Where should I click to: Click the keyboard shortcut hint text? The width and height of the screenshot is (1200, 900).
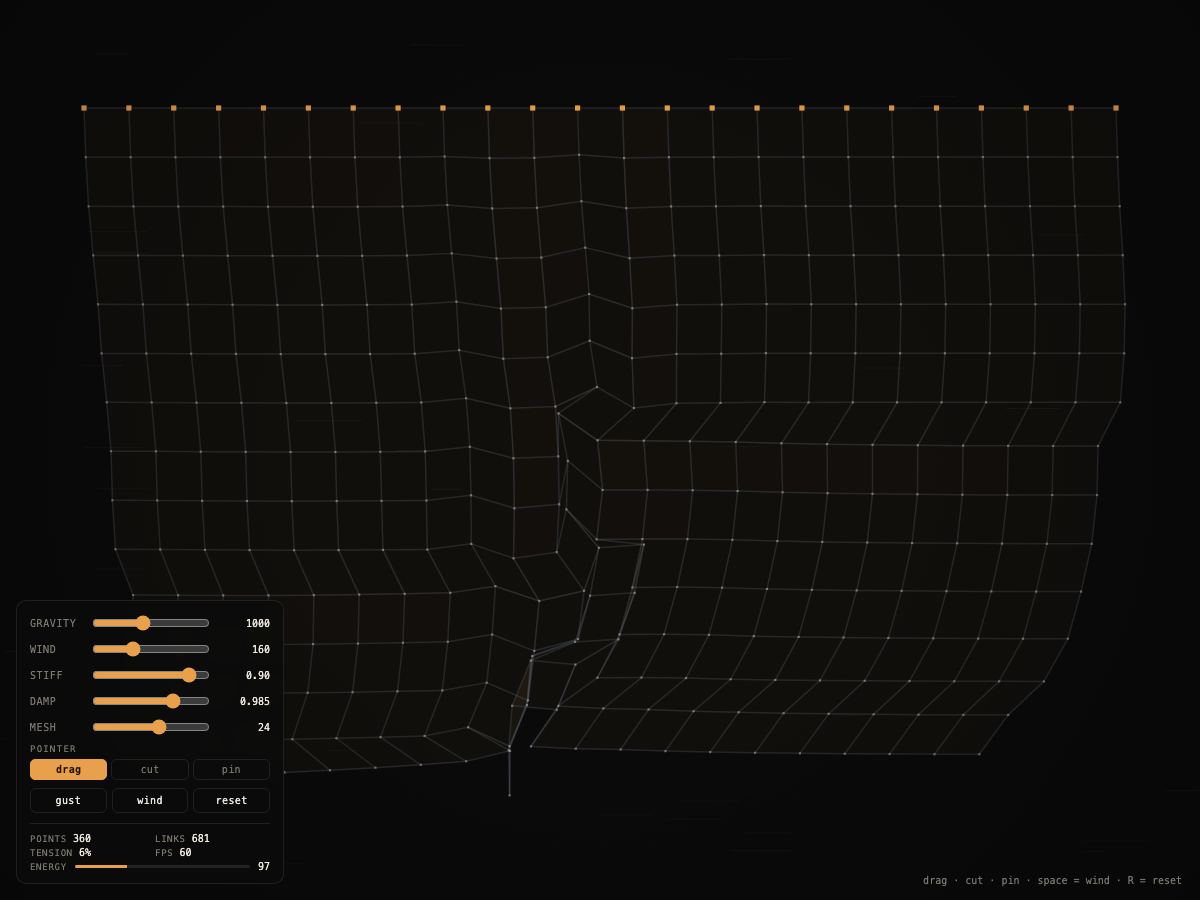1052,881
